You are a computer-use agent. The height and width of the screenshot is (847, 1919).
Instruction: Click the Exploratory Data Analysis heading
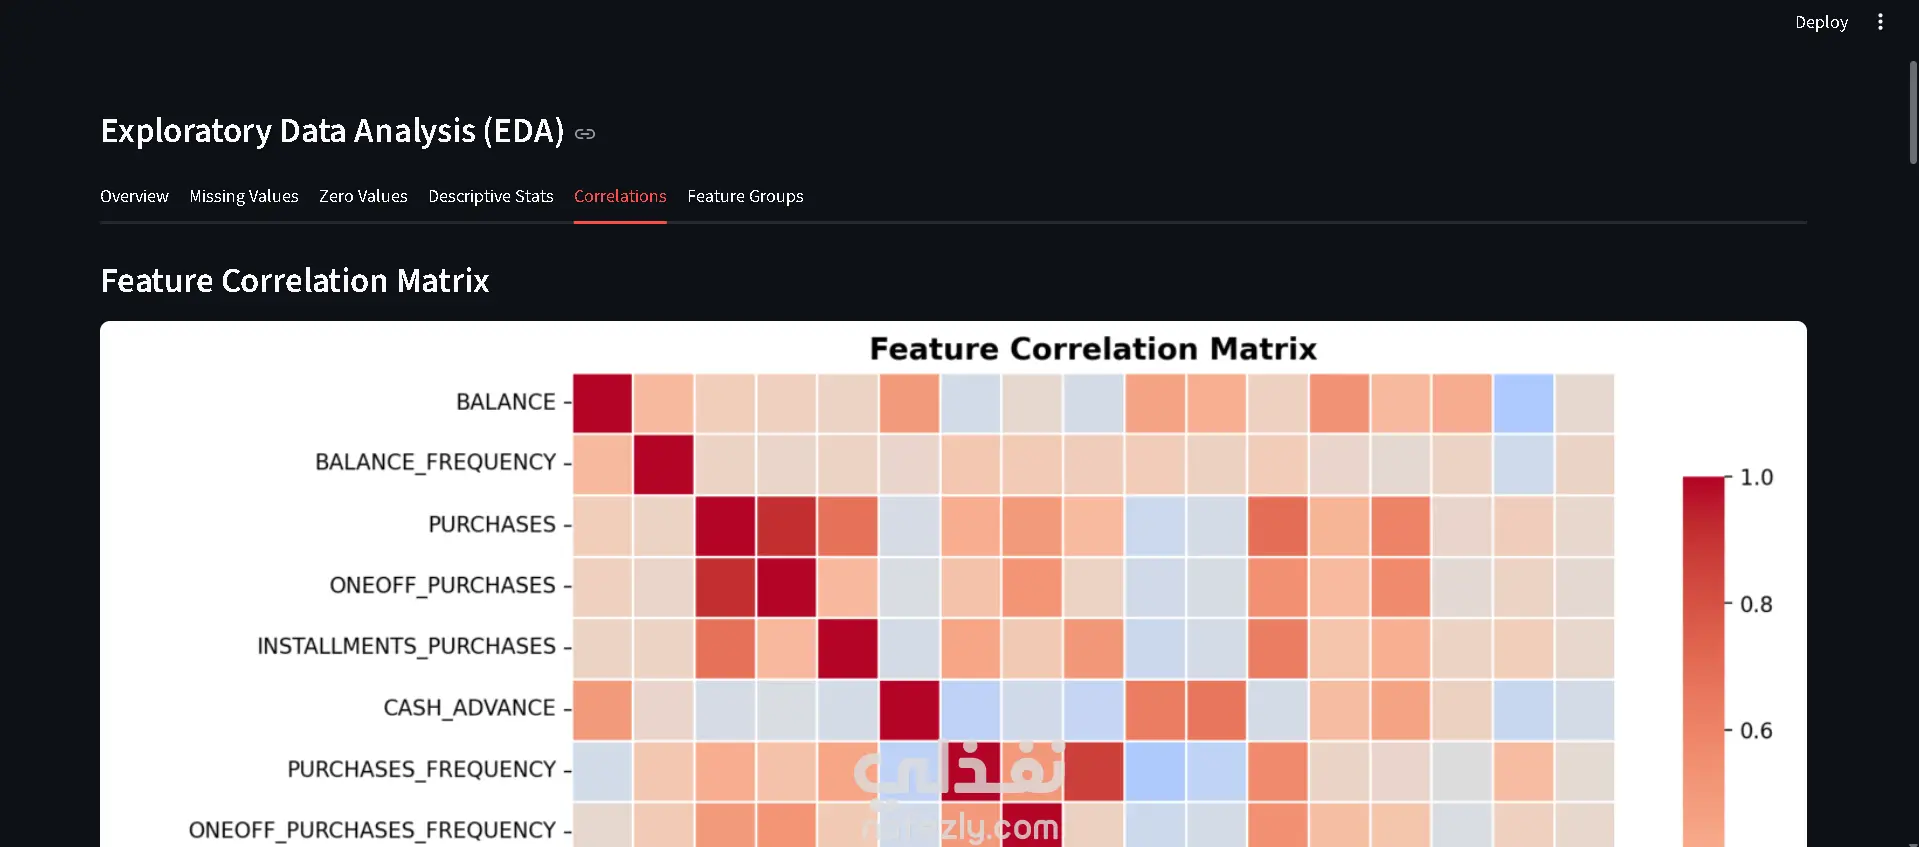(332, 131)
